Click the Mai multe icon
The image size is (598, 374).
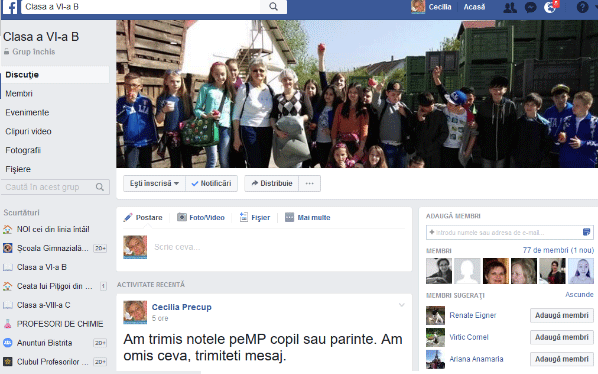[x=289, y=217]
